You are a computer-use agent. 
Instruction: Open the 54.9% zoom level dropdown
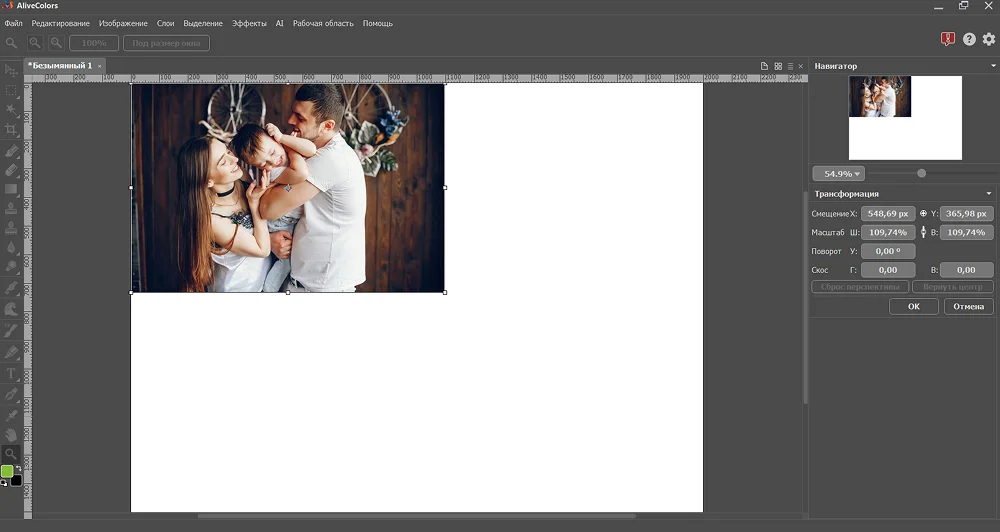pyautogui.click(x=838, y=174)
